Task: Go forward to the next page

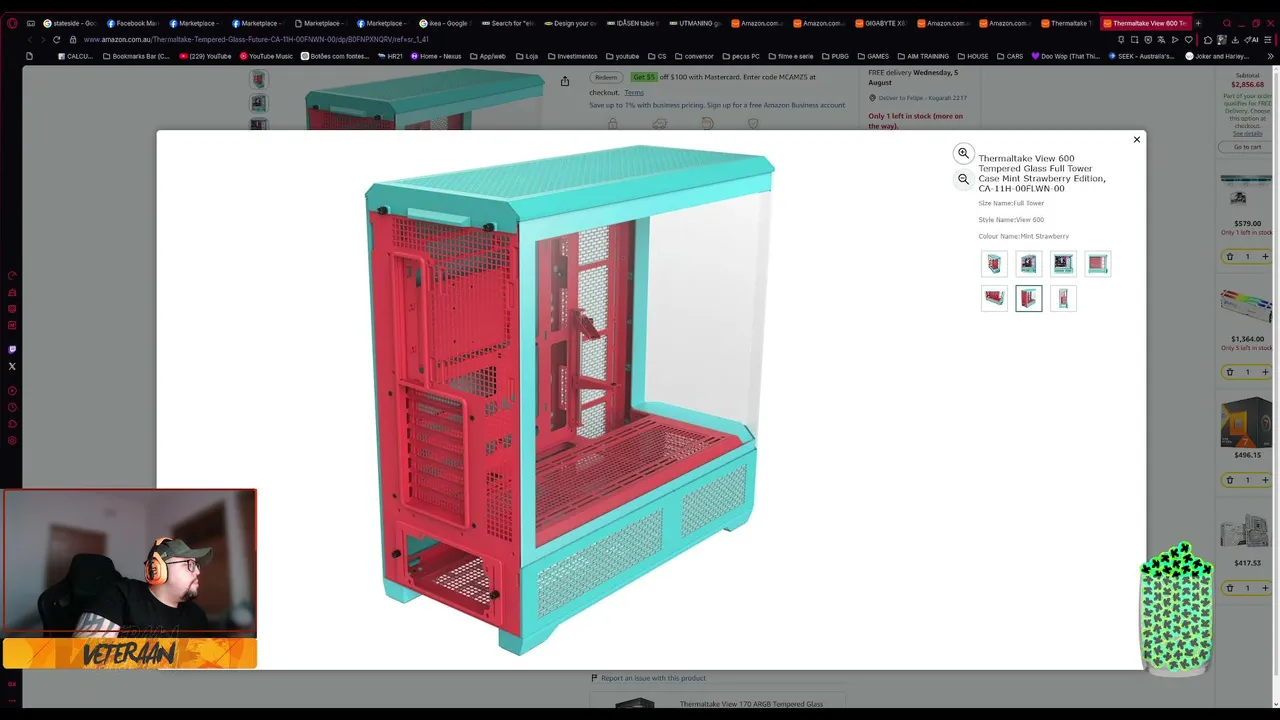Action: (42, 40)
